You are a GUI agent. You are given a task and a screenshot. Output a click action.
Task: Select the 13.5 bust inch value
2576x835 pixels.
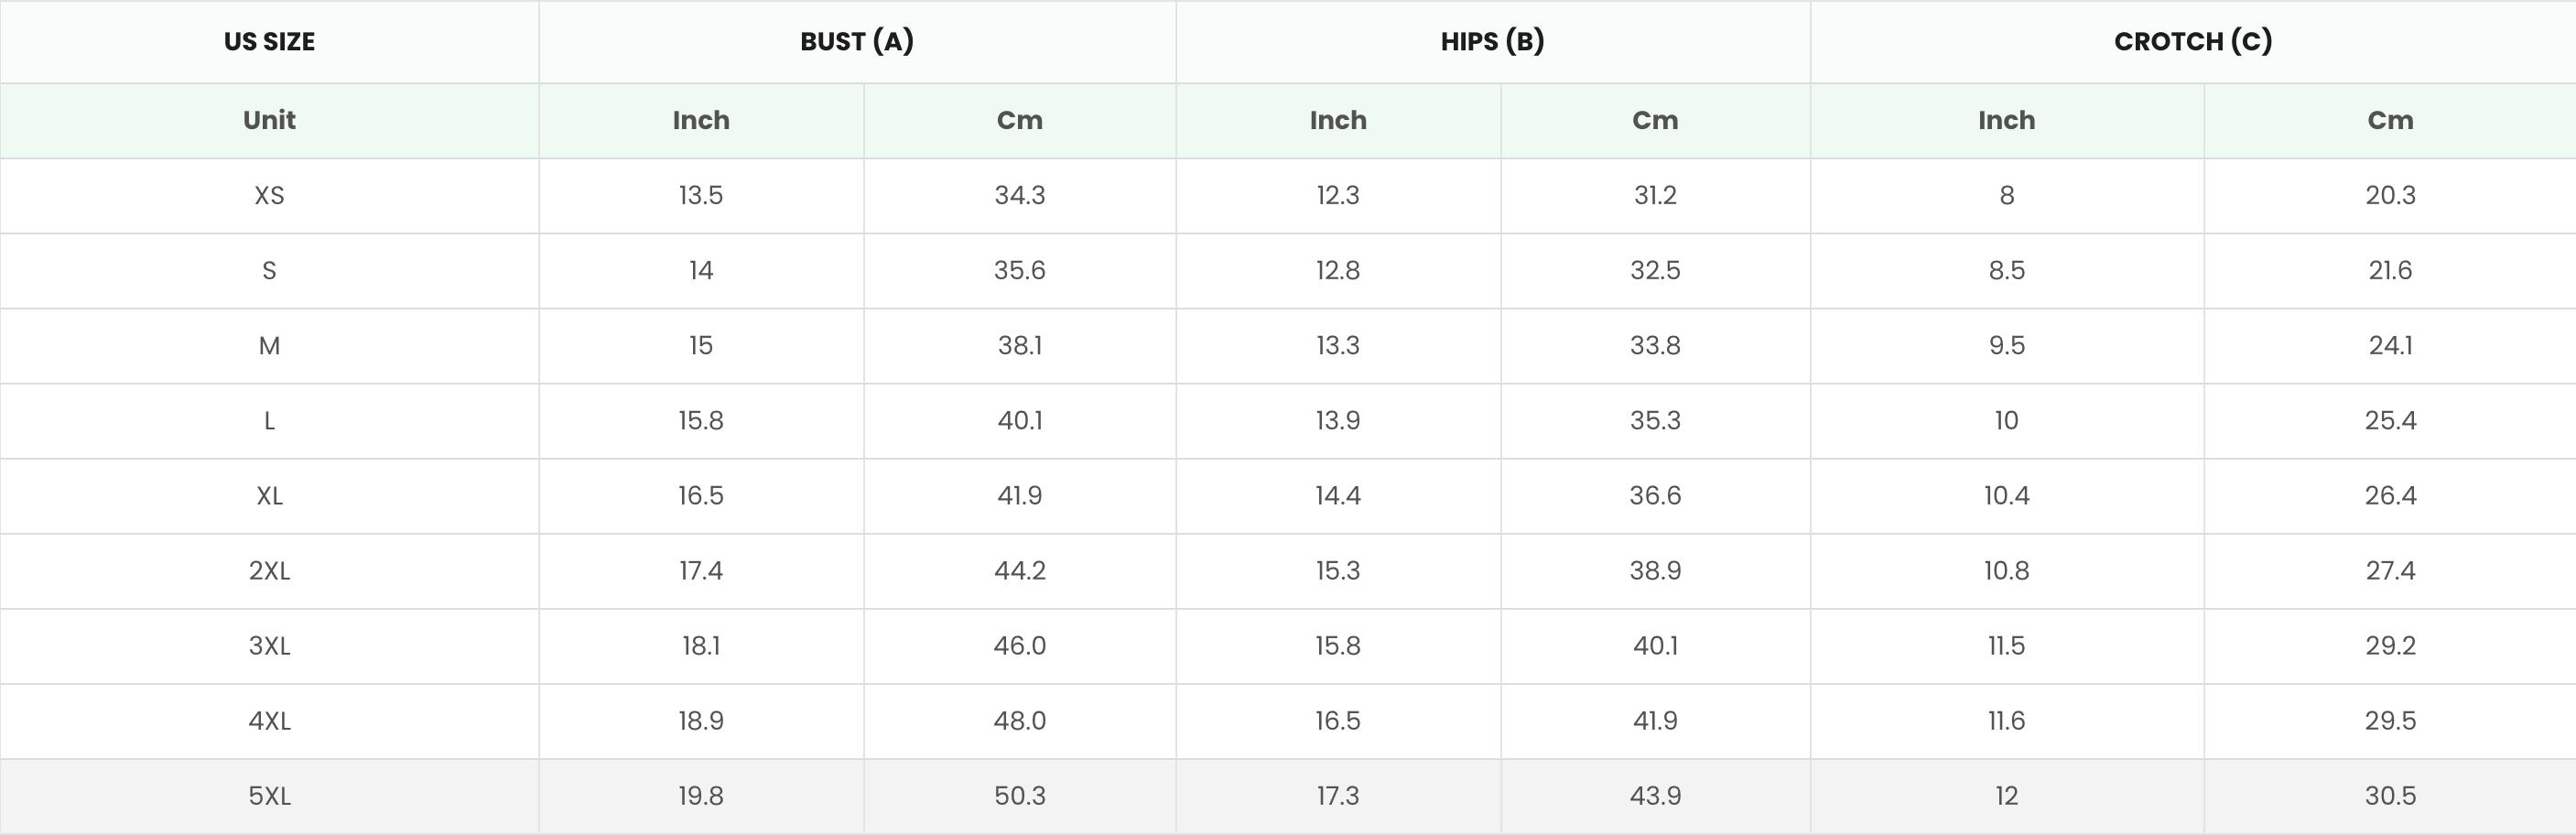pos(700,195)
